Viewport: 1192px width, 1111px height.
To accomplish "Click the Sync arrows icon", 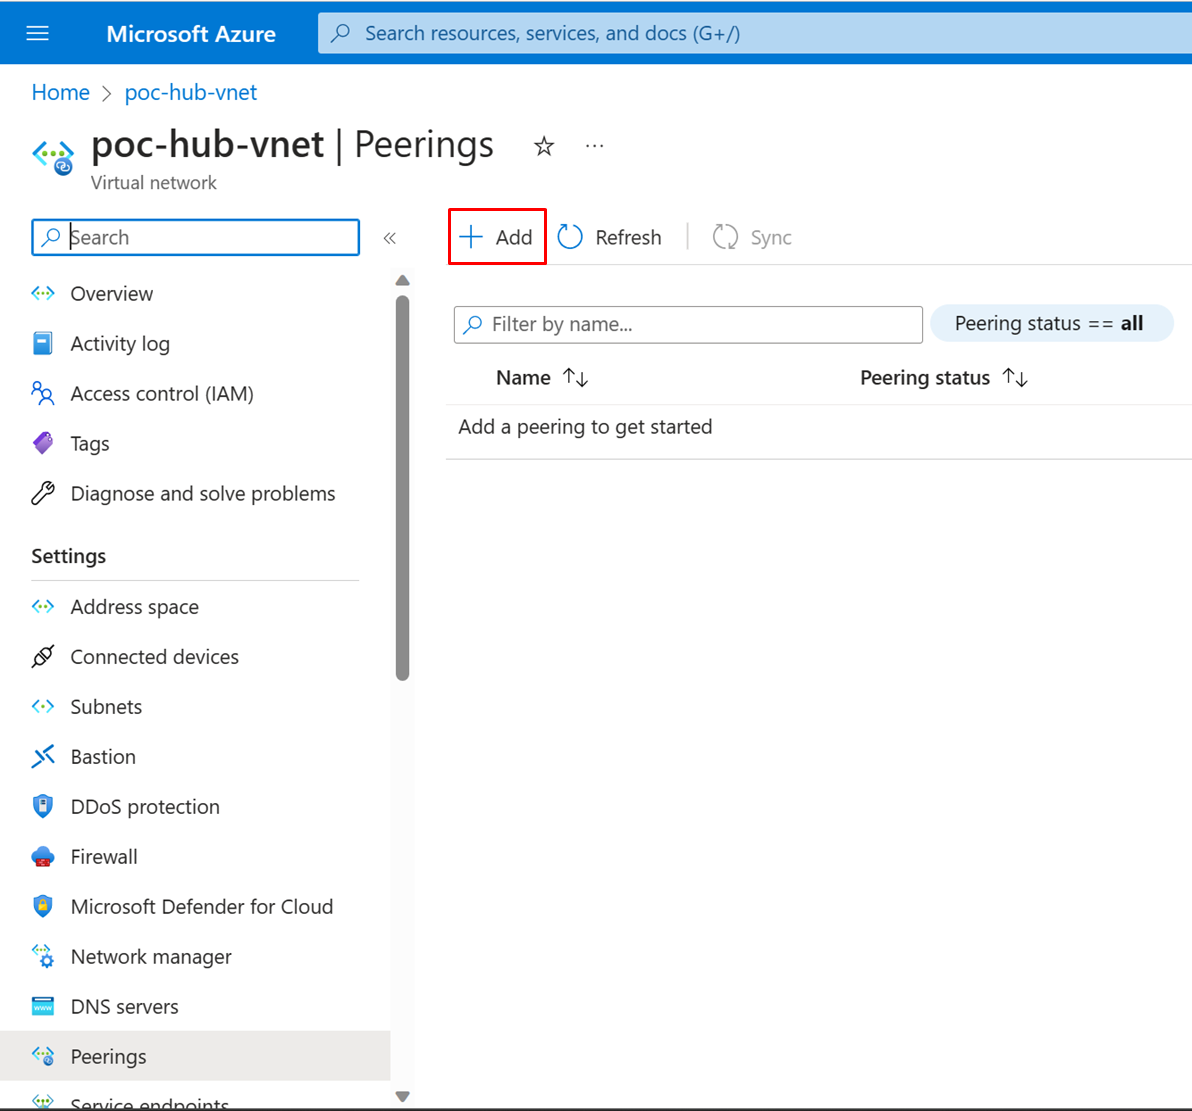I will click(725, 237).
